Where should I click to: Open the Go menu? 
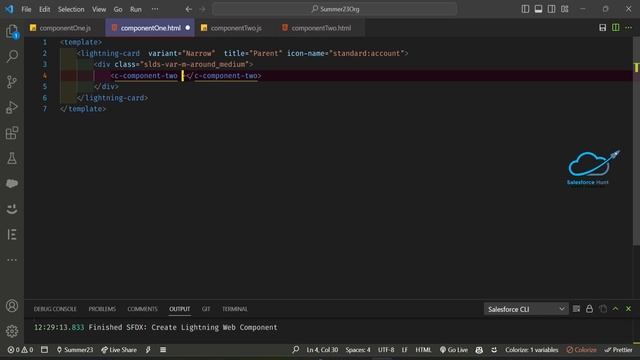118,9
